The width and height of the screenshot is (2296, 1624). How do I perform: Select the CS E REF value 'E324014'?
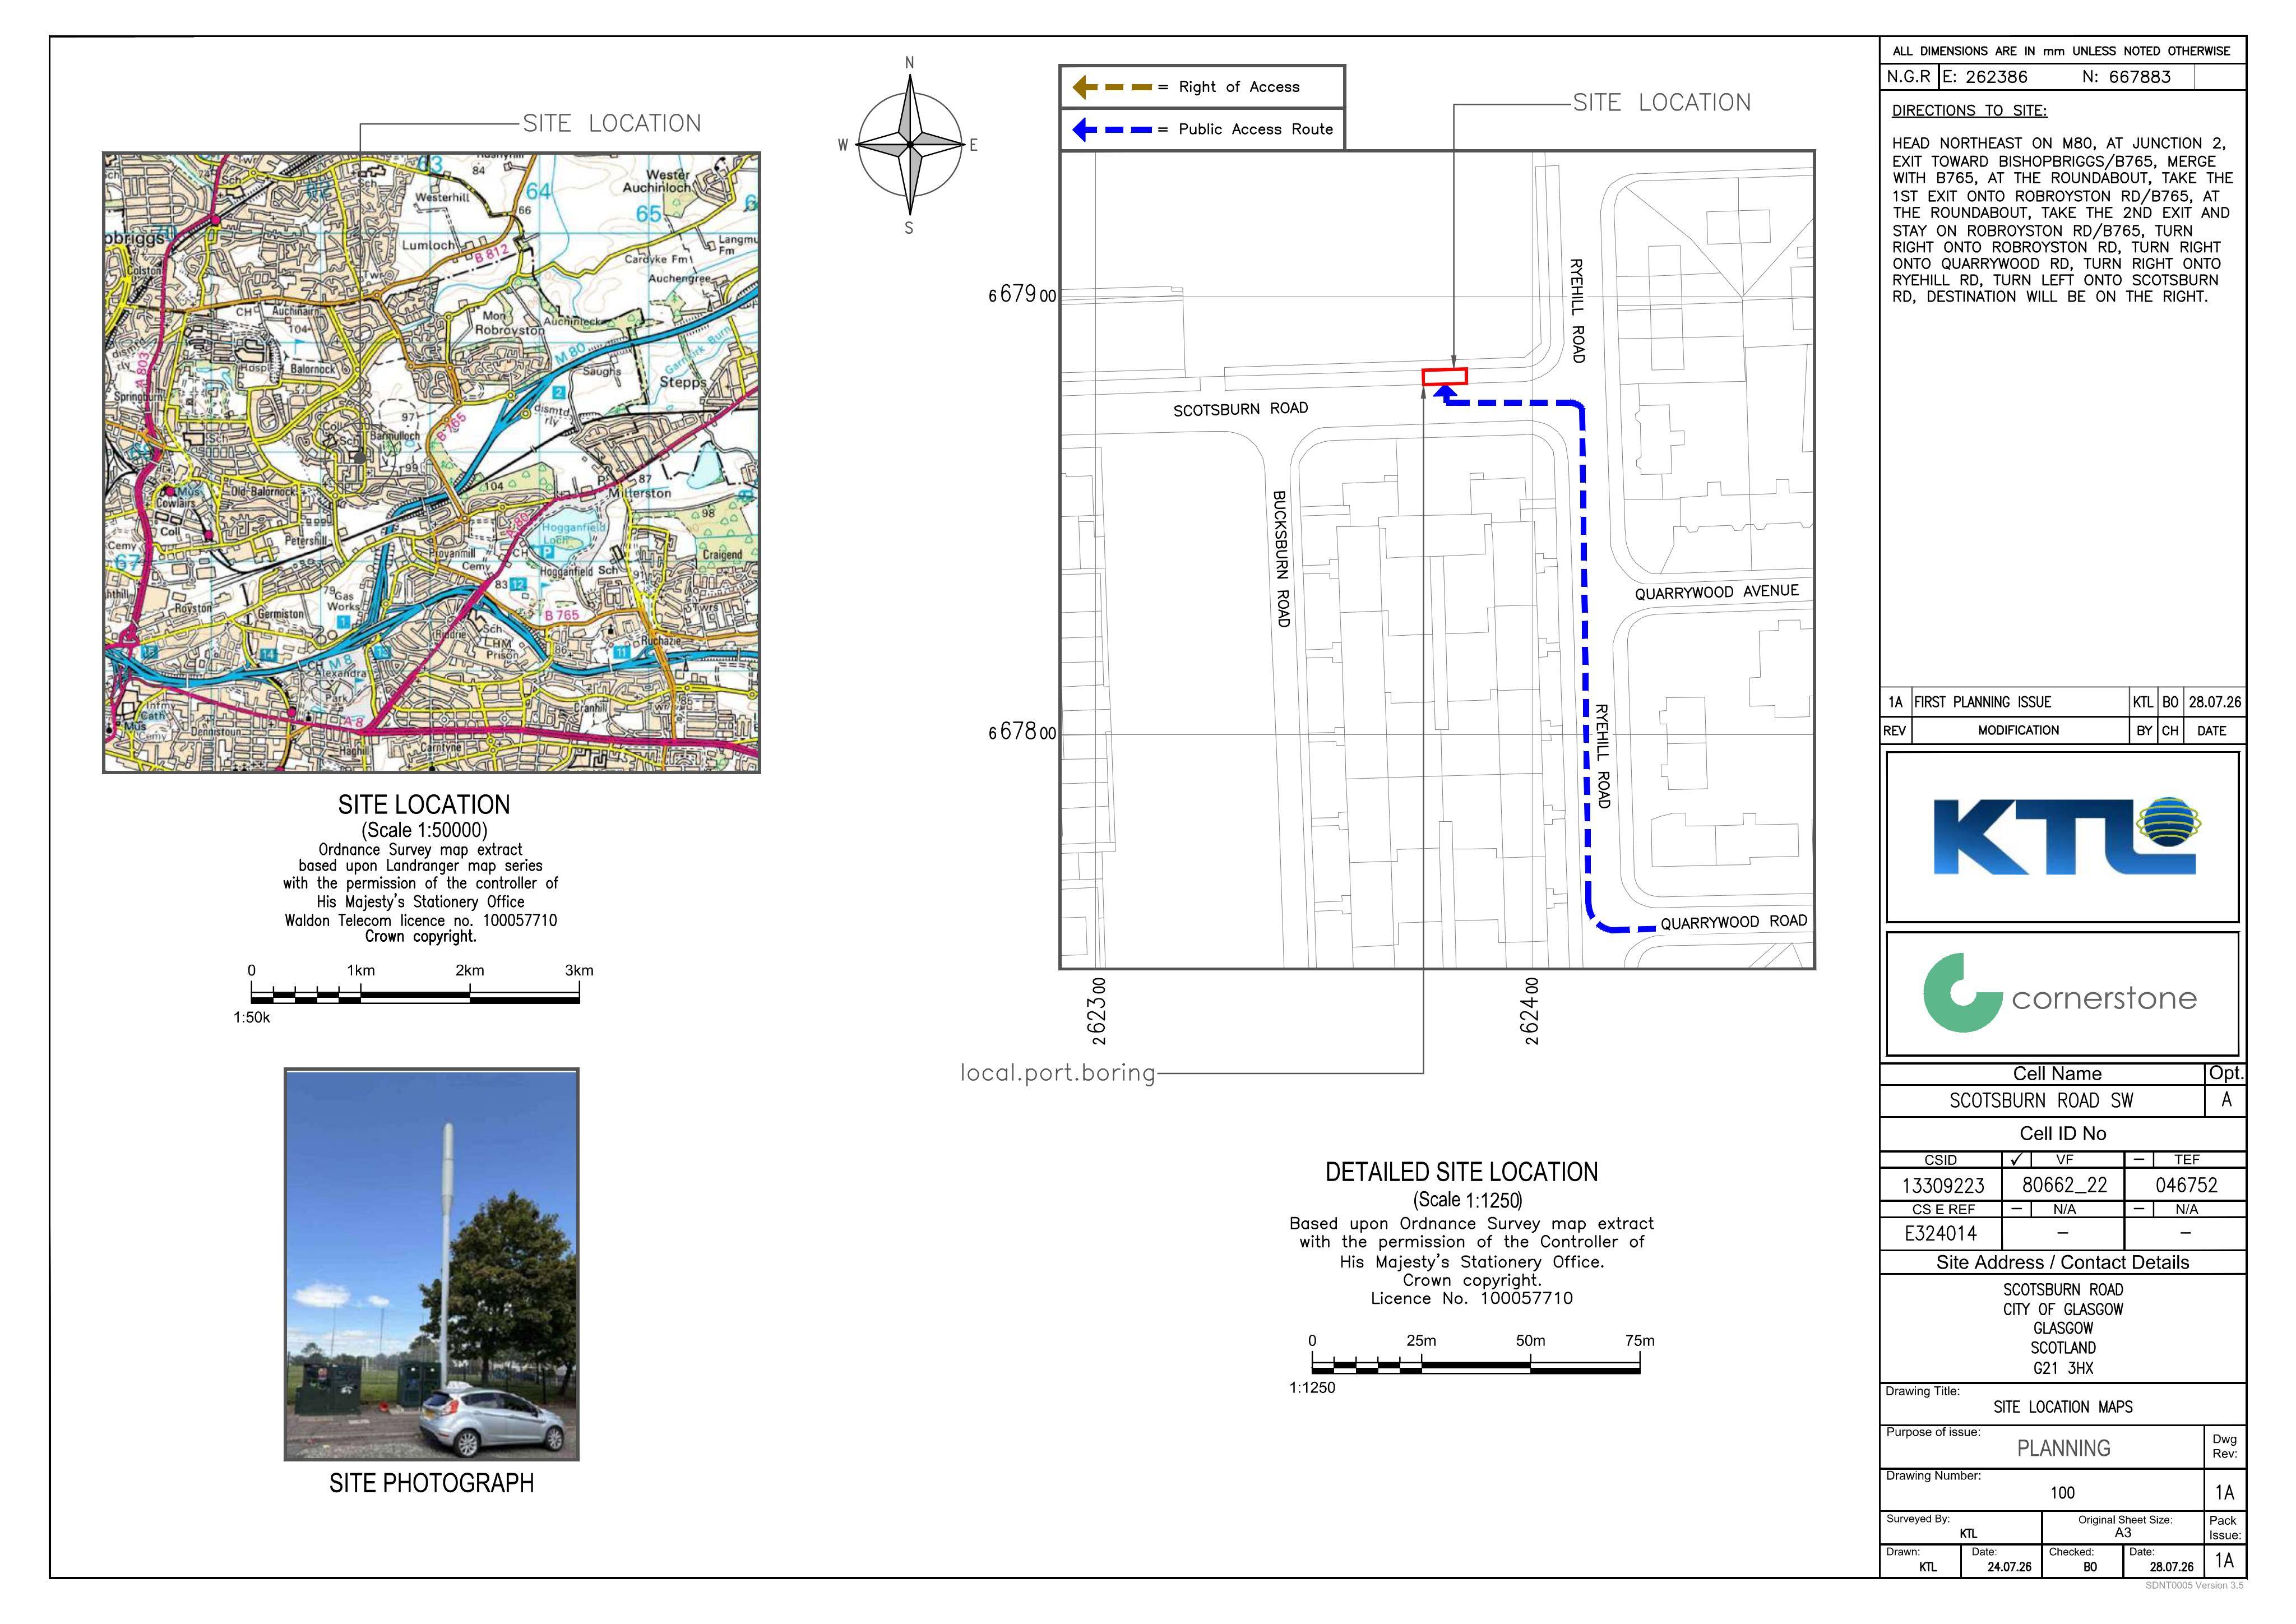coord(1941,1233)
